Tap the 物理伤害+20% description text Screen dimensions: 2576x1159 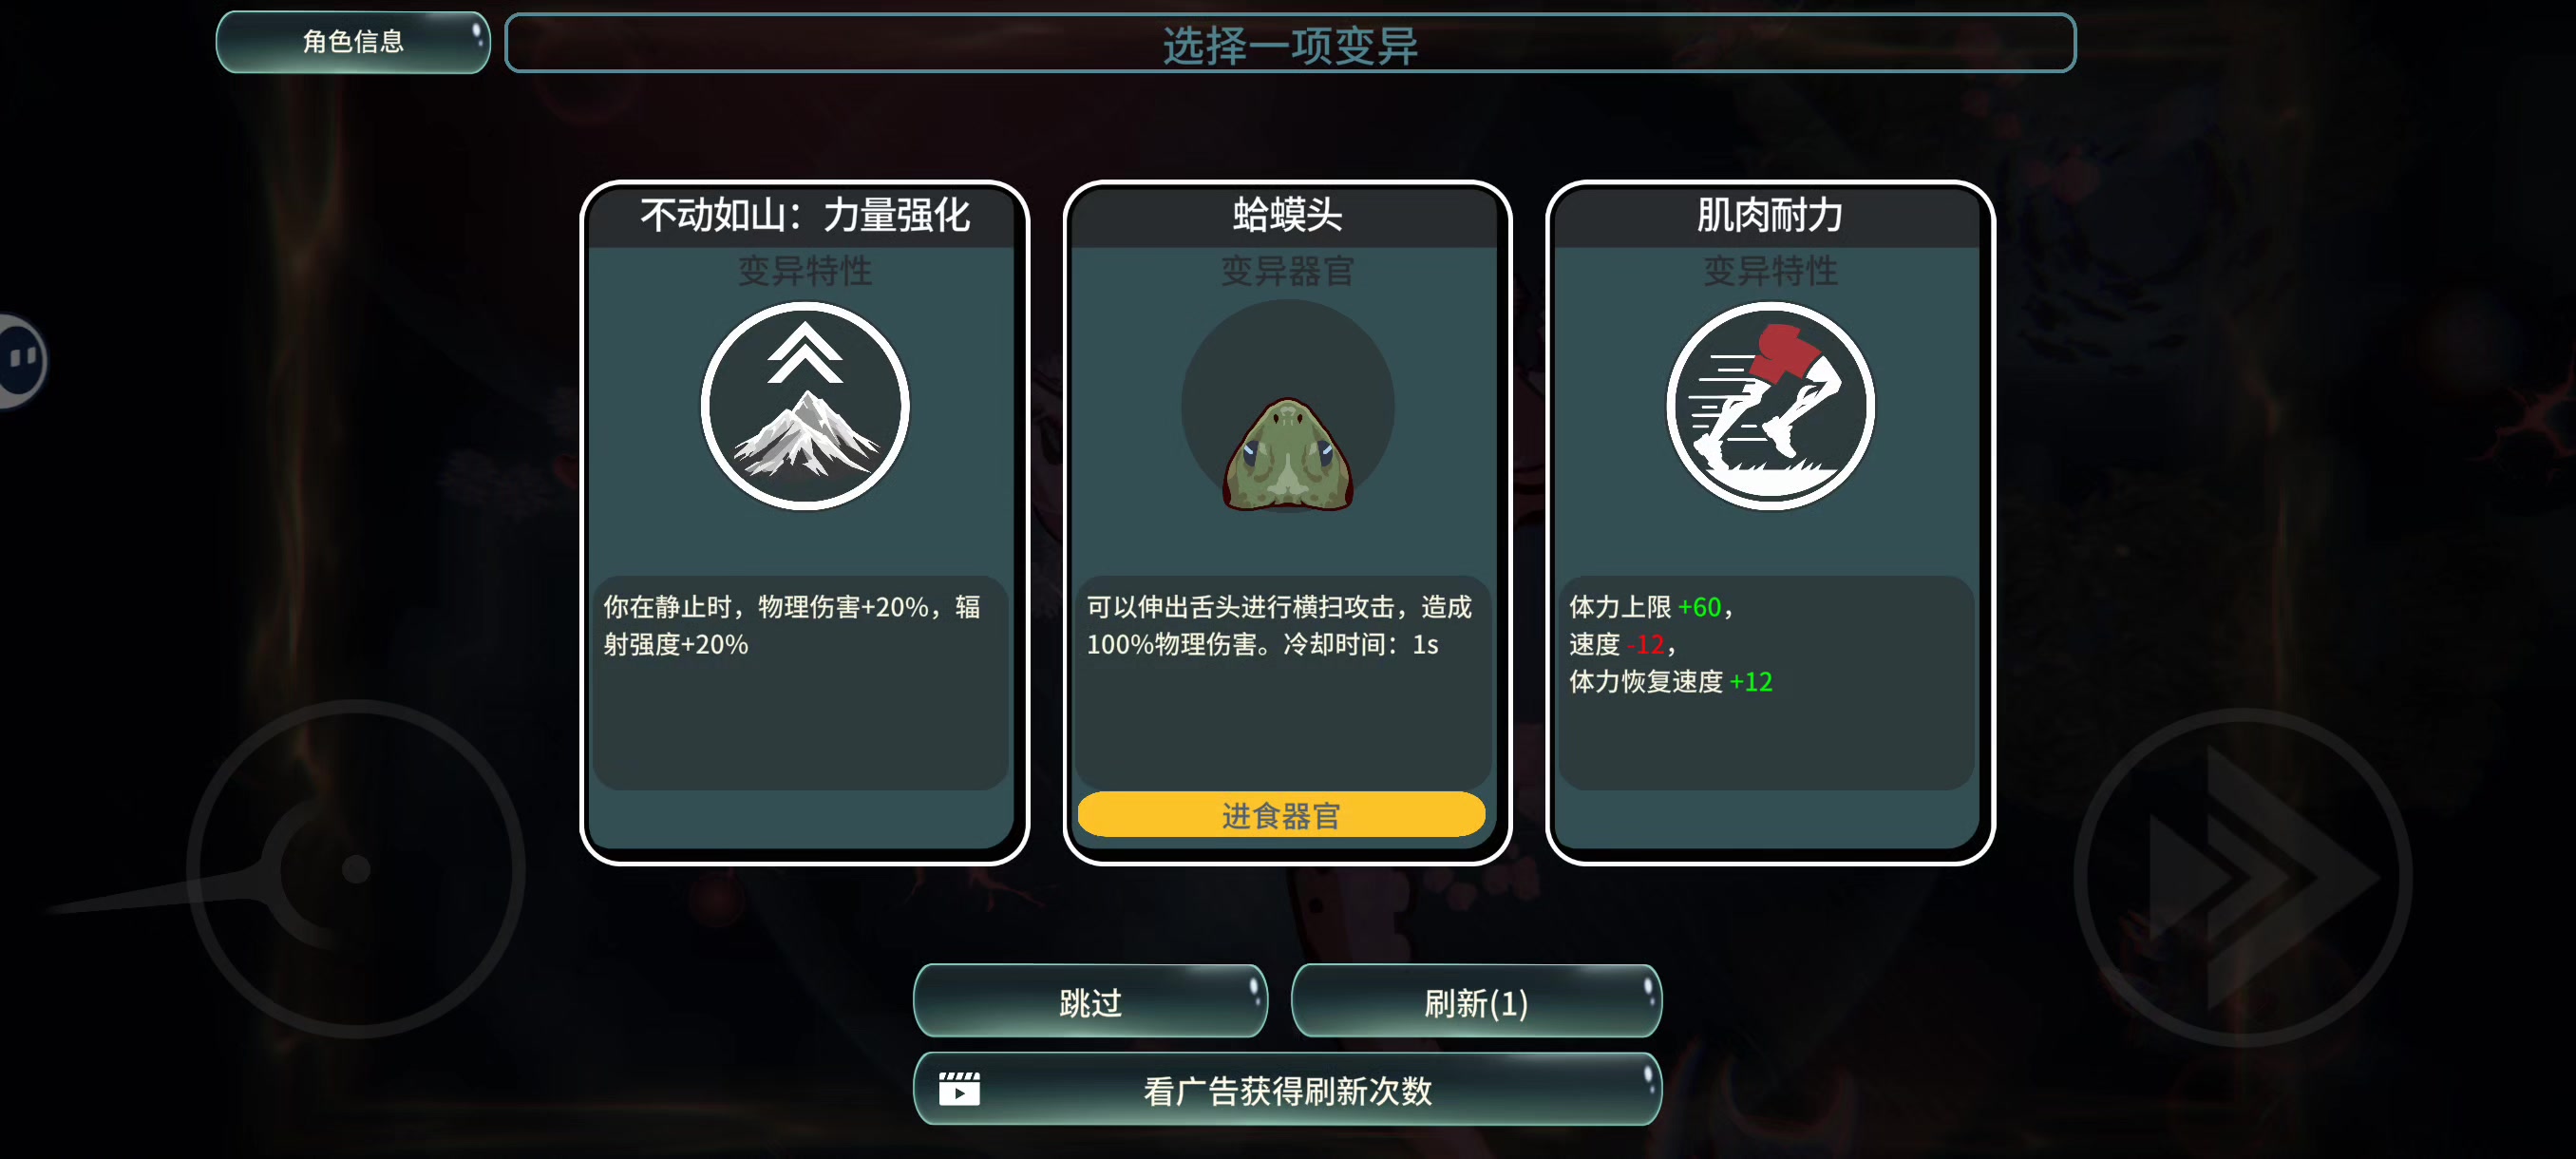coord(792,626)
